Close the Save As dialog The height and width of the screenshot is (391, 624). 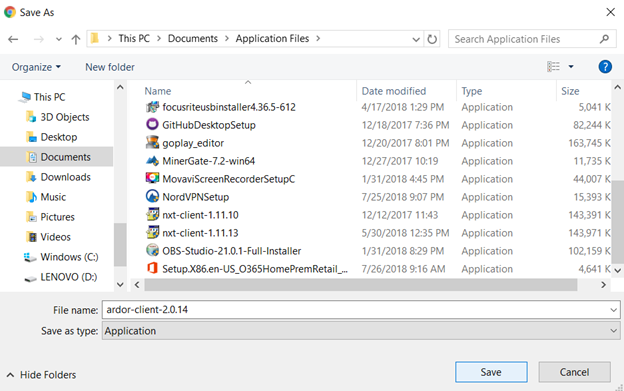(x=610, y=12)
